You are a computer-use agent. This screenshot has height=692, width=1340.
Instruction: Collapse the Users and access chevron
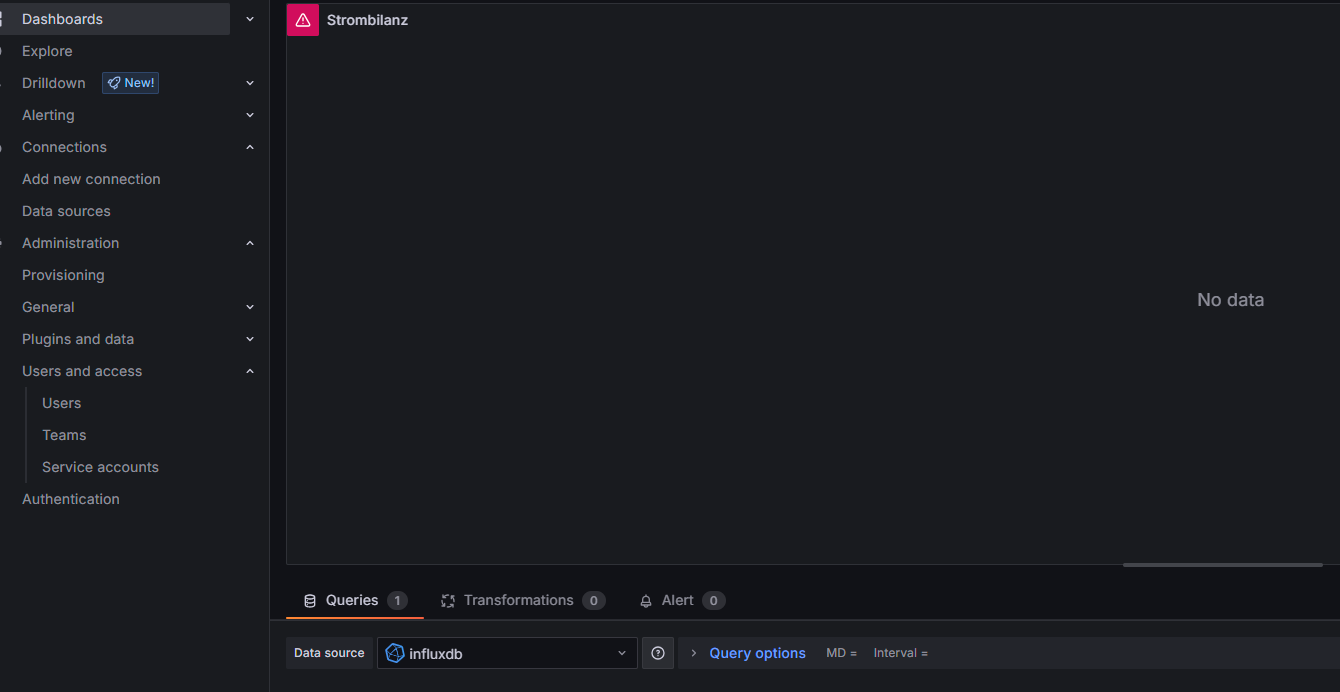pos(250,371)
